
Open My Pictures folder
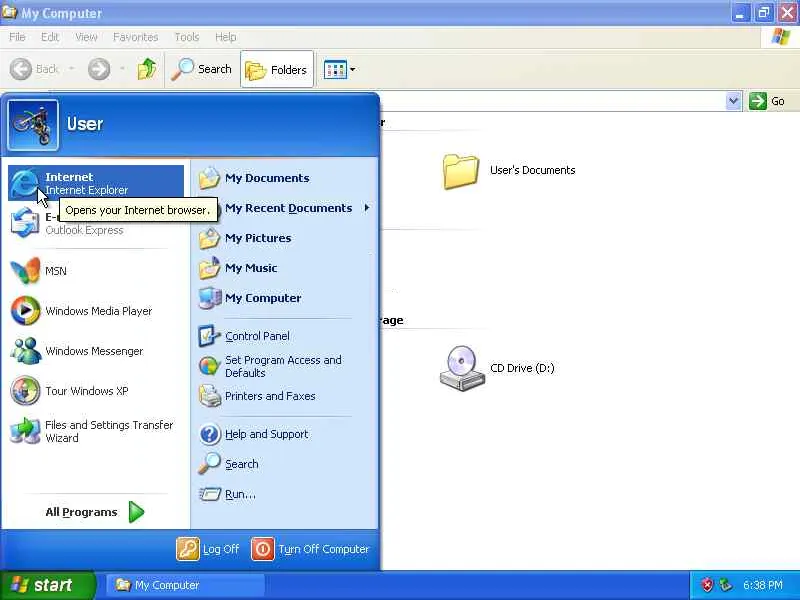tap(284, 238)
